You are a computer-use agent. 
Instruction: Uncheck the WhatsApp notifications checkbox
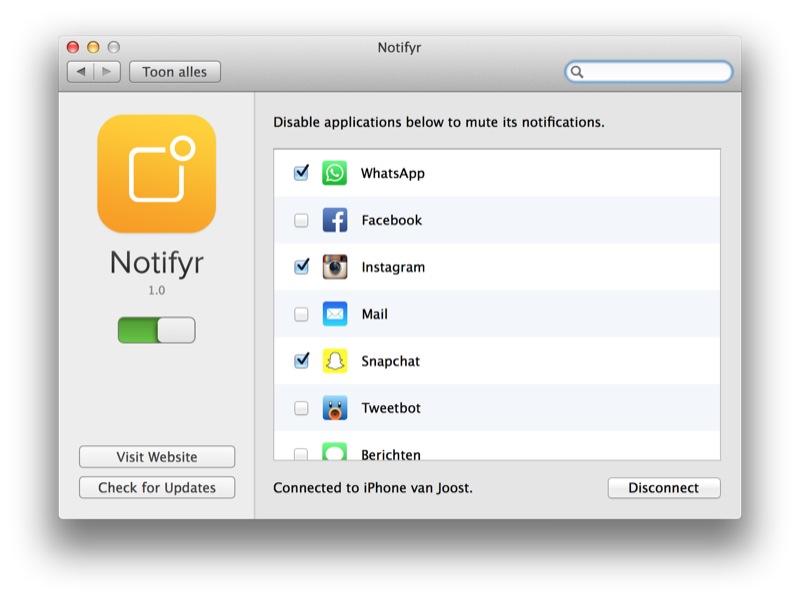(x=301, y=173)
